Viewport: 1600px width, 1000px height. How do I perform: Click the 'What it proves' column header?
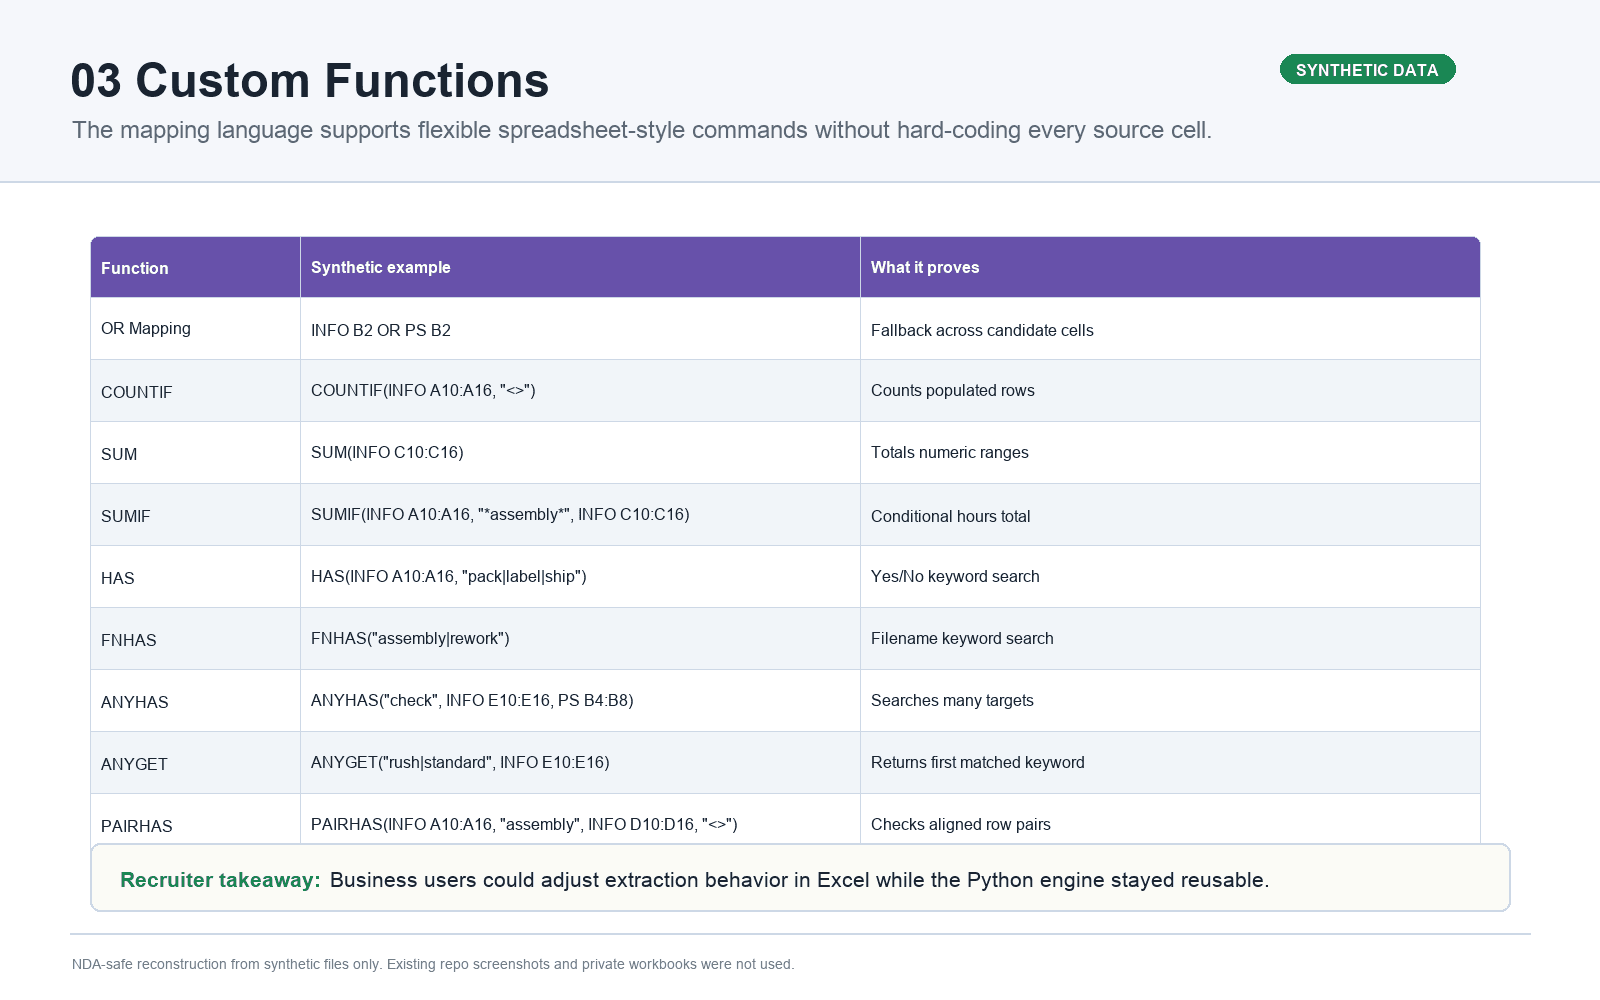(x=1170, y=267)
